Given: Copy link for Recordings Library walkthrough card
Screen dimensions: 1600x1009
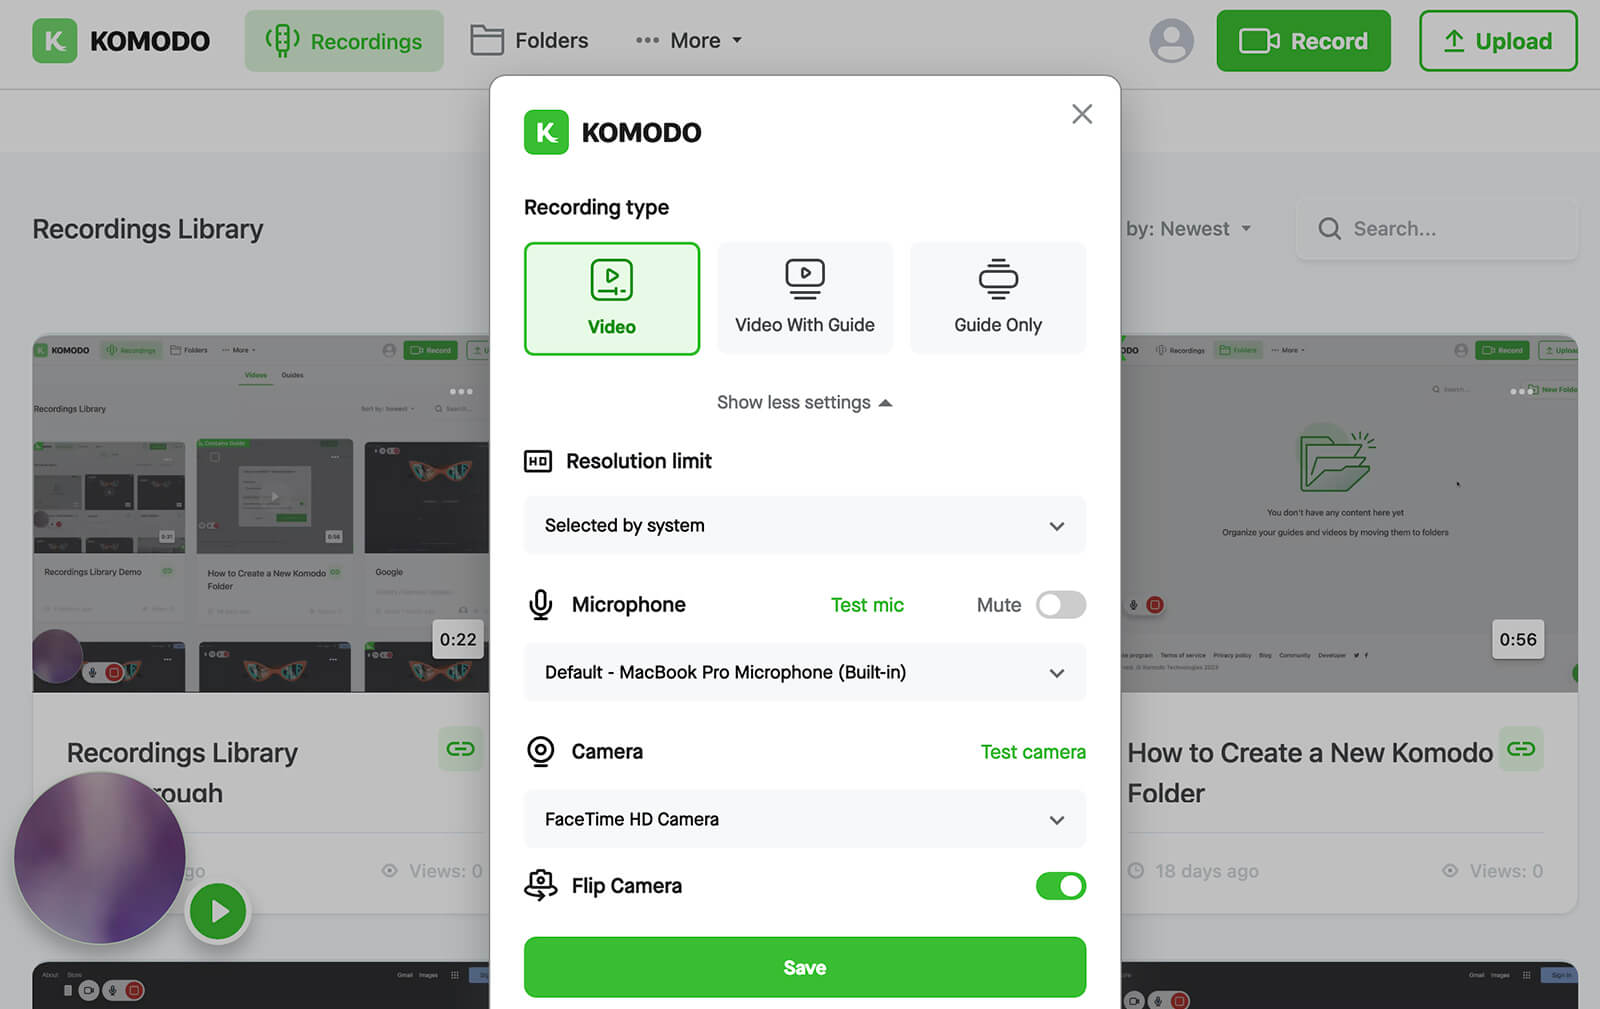Looking at the screenshot, I should 460,749.
